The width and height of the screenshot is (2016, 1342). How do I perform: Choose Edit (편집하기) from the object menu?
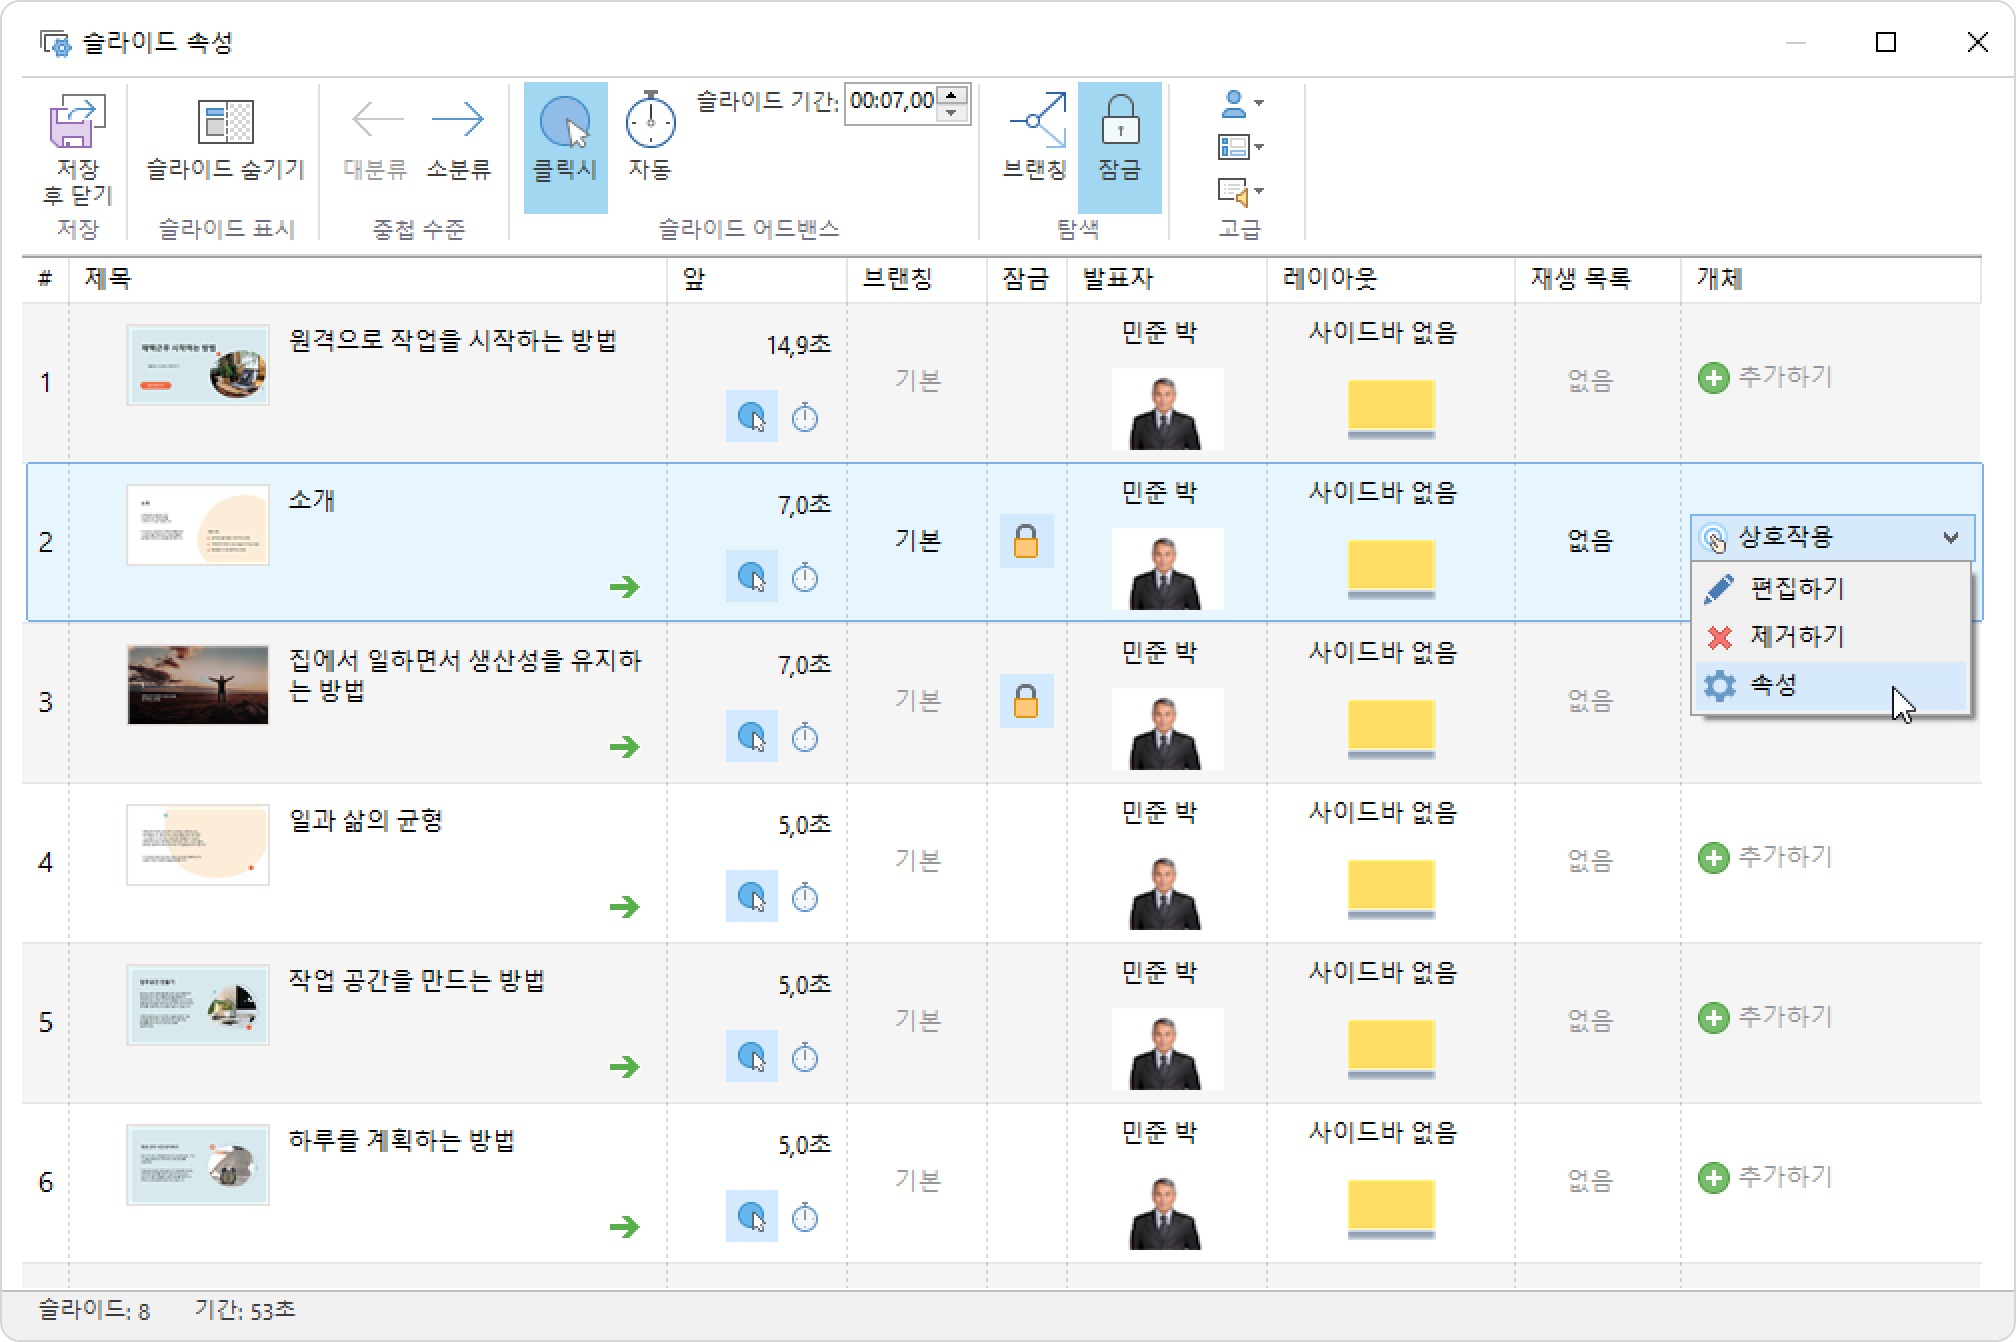pyautogui.click(x=1796, y=589)
